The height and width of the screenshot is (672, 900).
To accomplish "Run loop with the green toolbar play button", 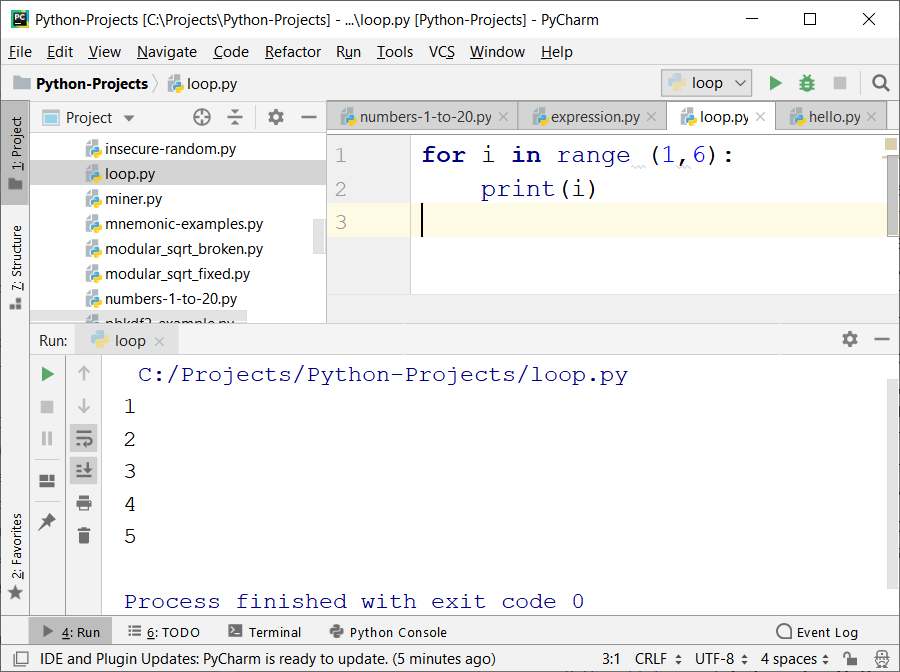I will [x=775, y=83].
